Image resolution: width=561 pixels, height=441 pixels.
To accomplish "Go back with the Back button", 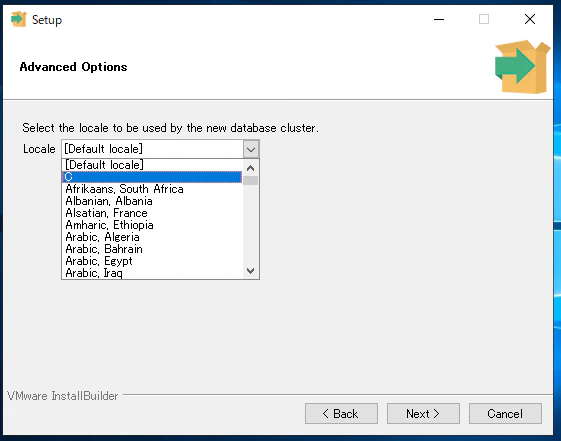I will 341,414.
